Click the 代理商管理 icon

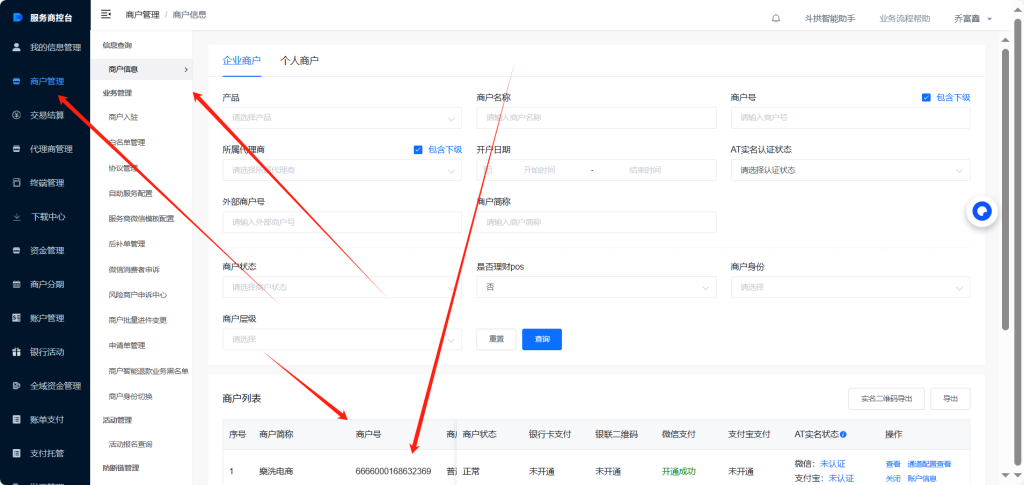tap(17, 149)
